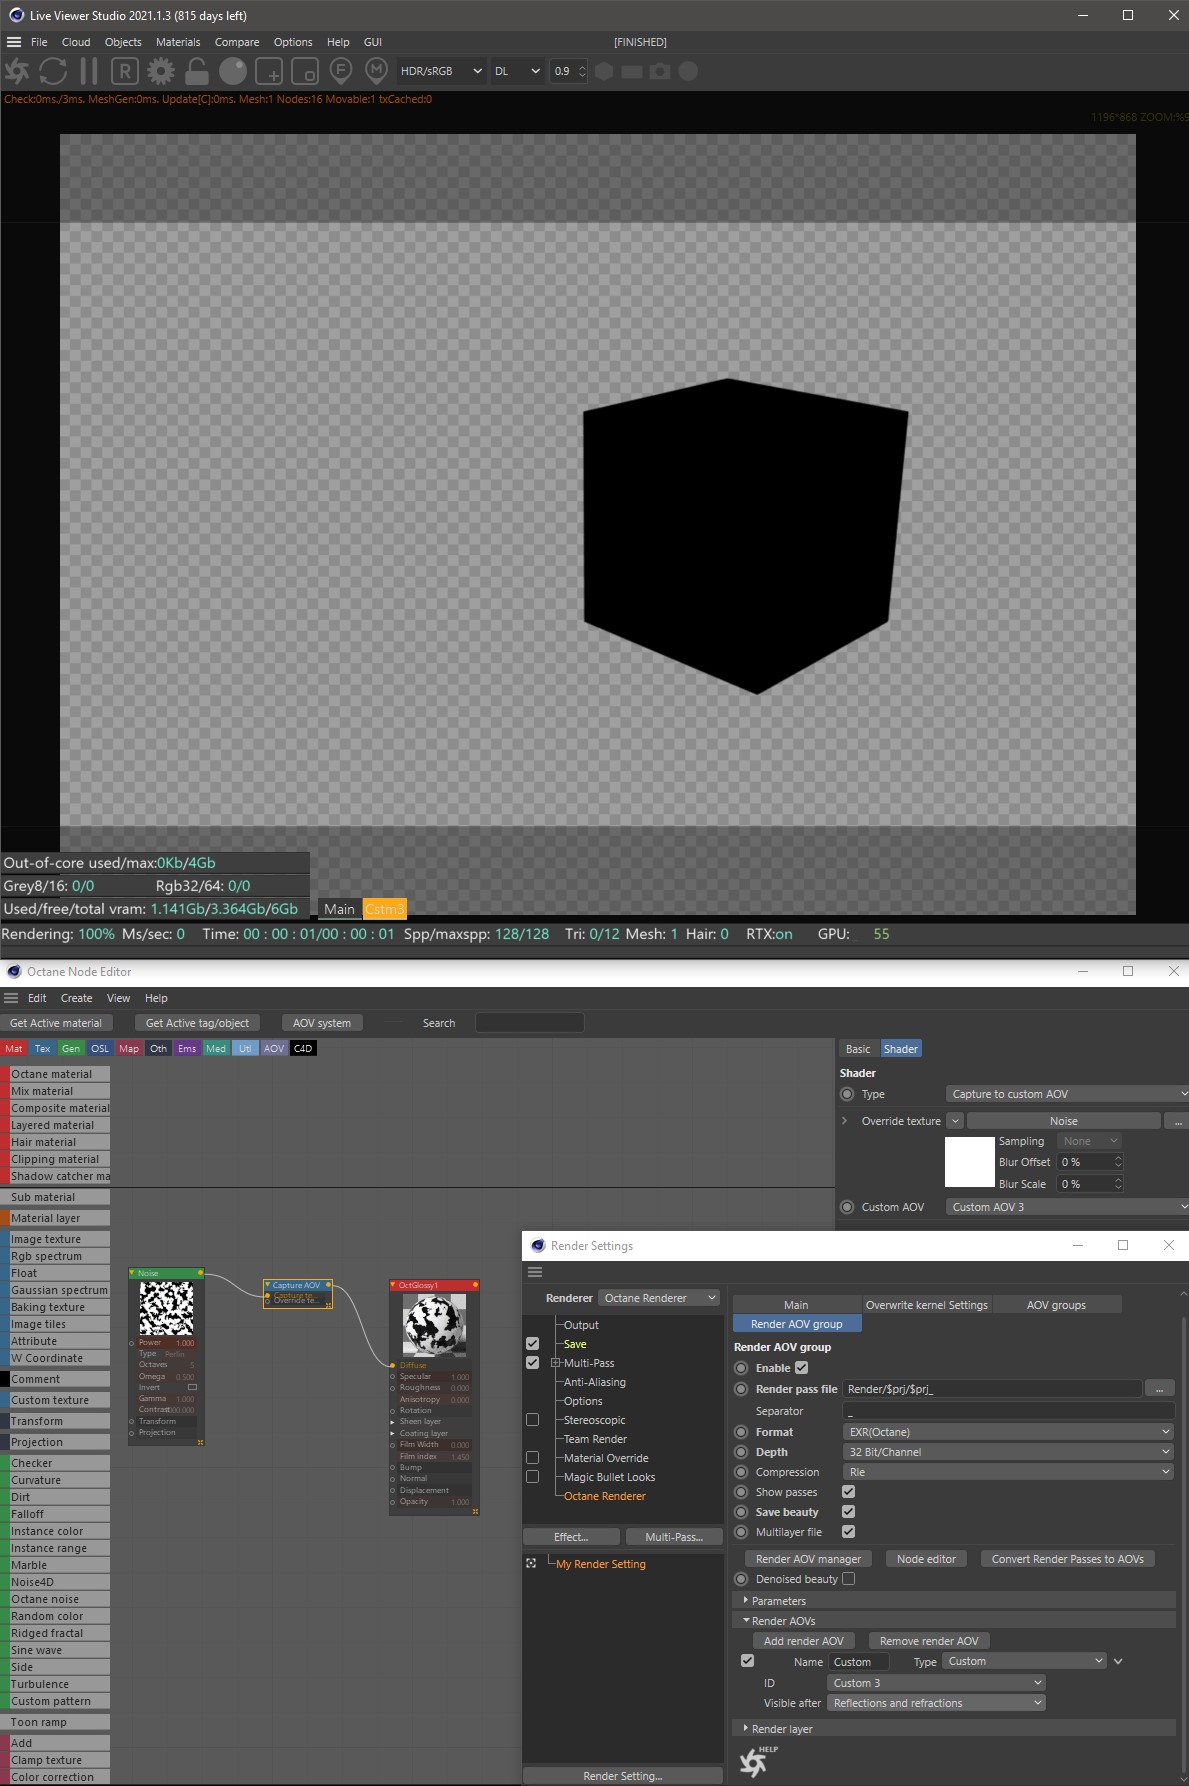Toggle the camera lock padlock icon
The height and width of the screenshot is (1786, 1189).
[197, 71]
